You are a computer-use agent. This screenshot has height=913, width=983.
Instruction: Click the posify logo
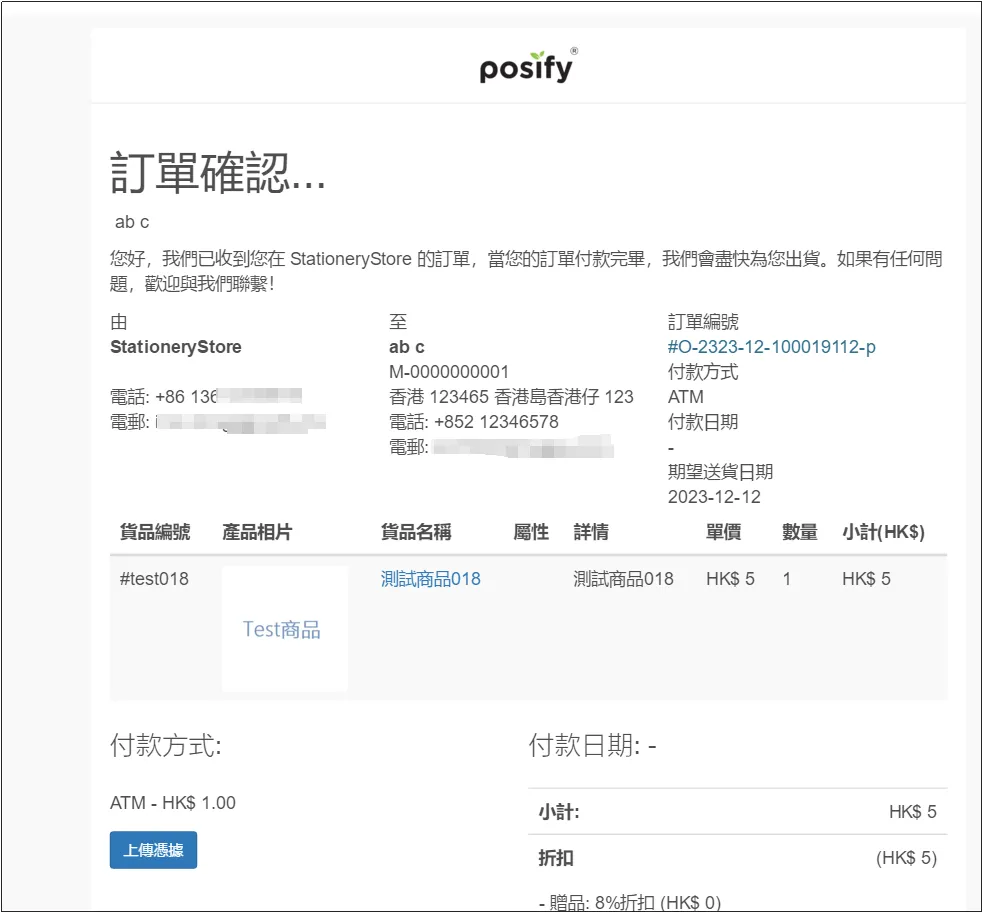[x=528, y=66]
